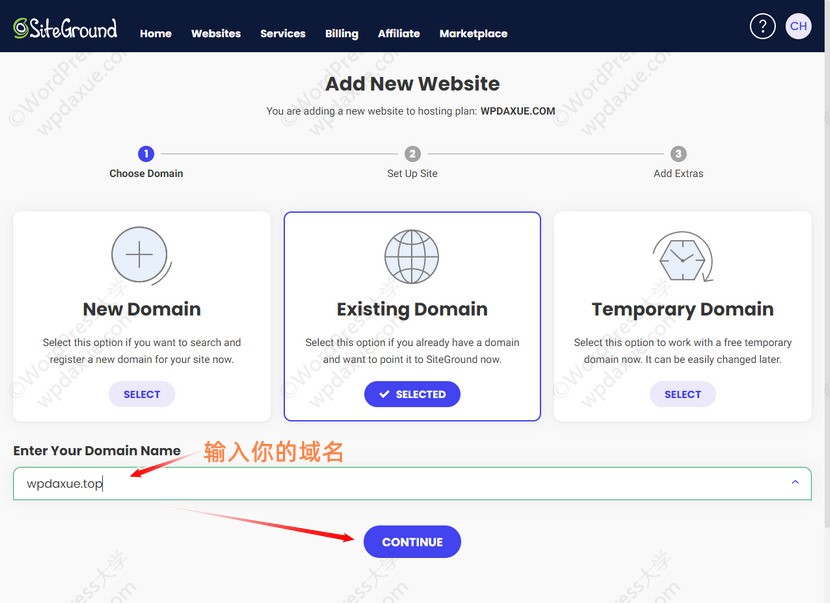Go to the Home menu
Viewport: 830px width, 603px height.
[x=156, y=33]
